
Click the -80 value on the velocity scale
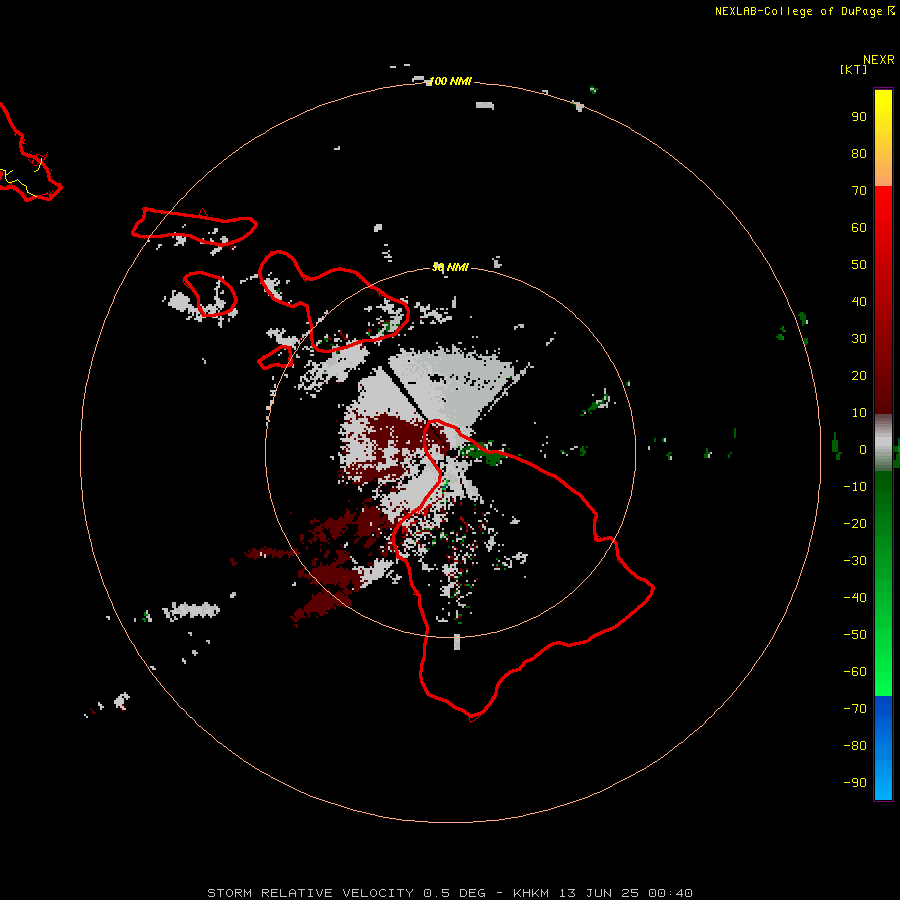855,746
